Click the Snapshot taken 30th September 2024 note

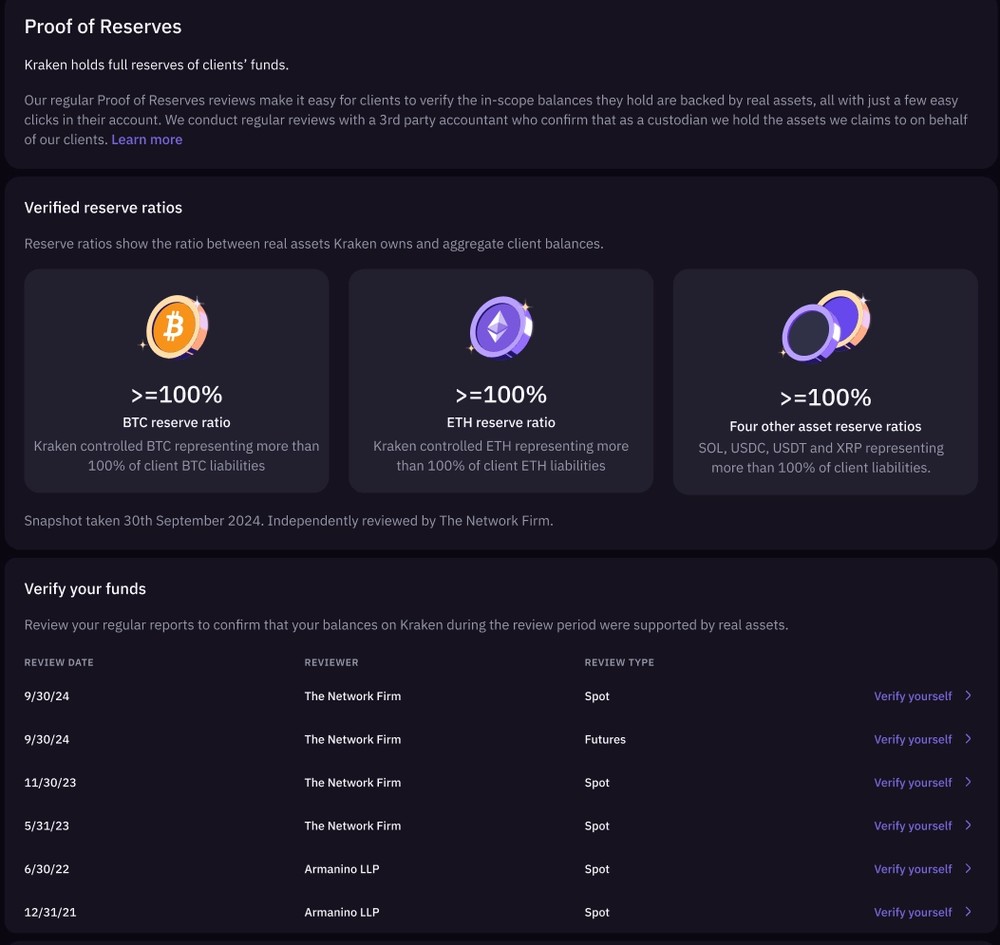pyautogui.click(x=289, y=521)
